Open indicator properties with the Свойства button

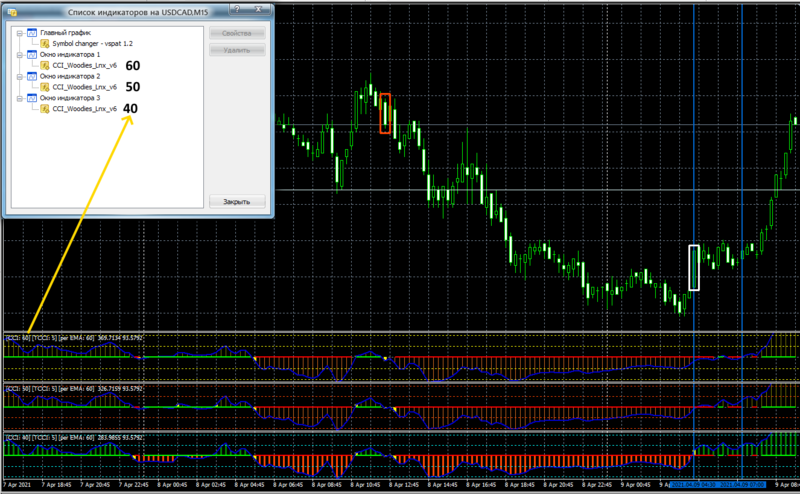pyautogui.click(x=237, y=33)
